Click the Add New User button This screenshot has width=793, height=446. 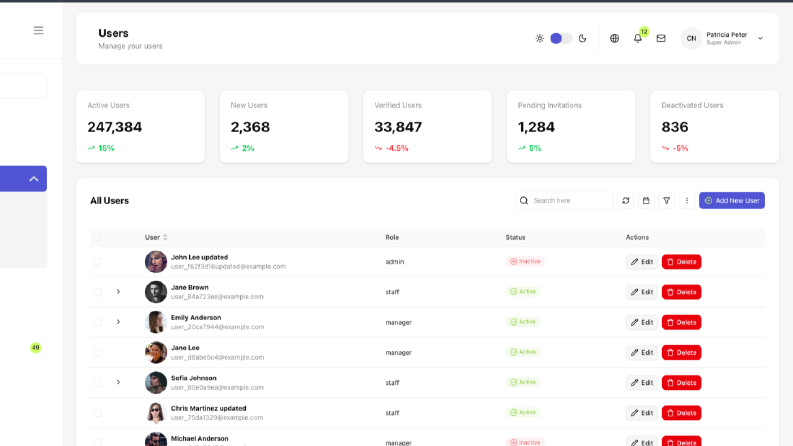(732, 201)
